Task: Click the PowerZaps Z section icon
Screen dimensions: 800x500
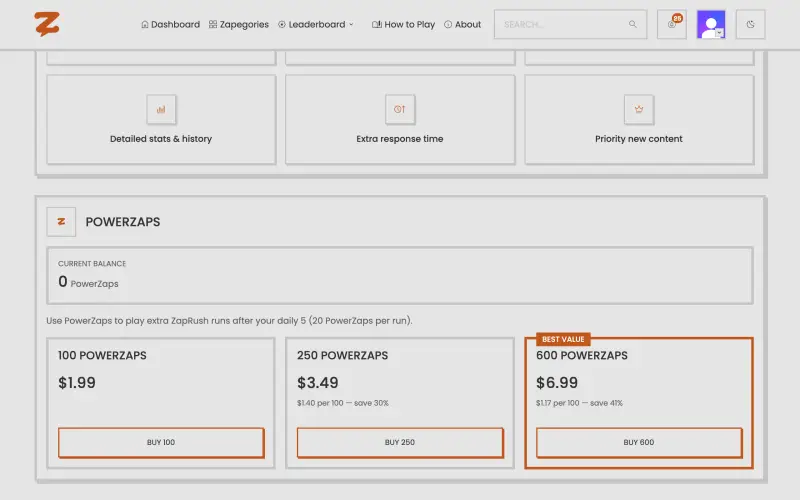Action: 61,221
